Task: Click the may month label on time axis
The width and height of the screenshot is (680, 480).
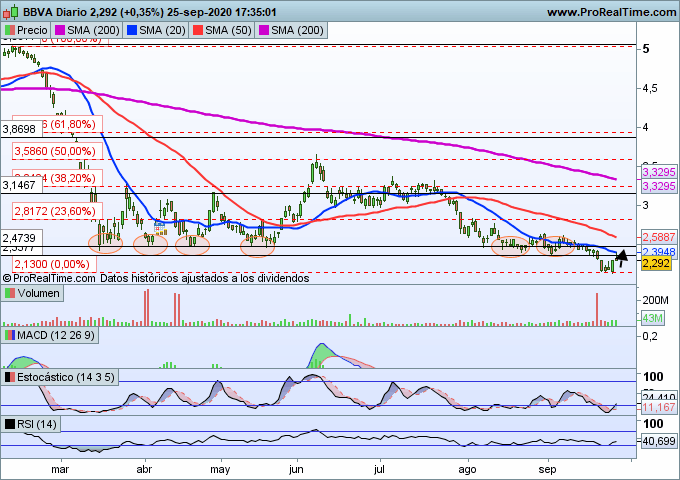Action: (x=220, y=469)
